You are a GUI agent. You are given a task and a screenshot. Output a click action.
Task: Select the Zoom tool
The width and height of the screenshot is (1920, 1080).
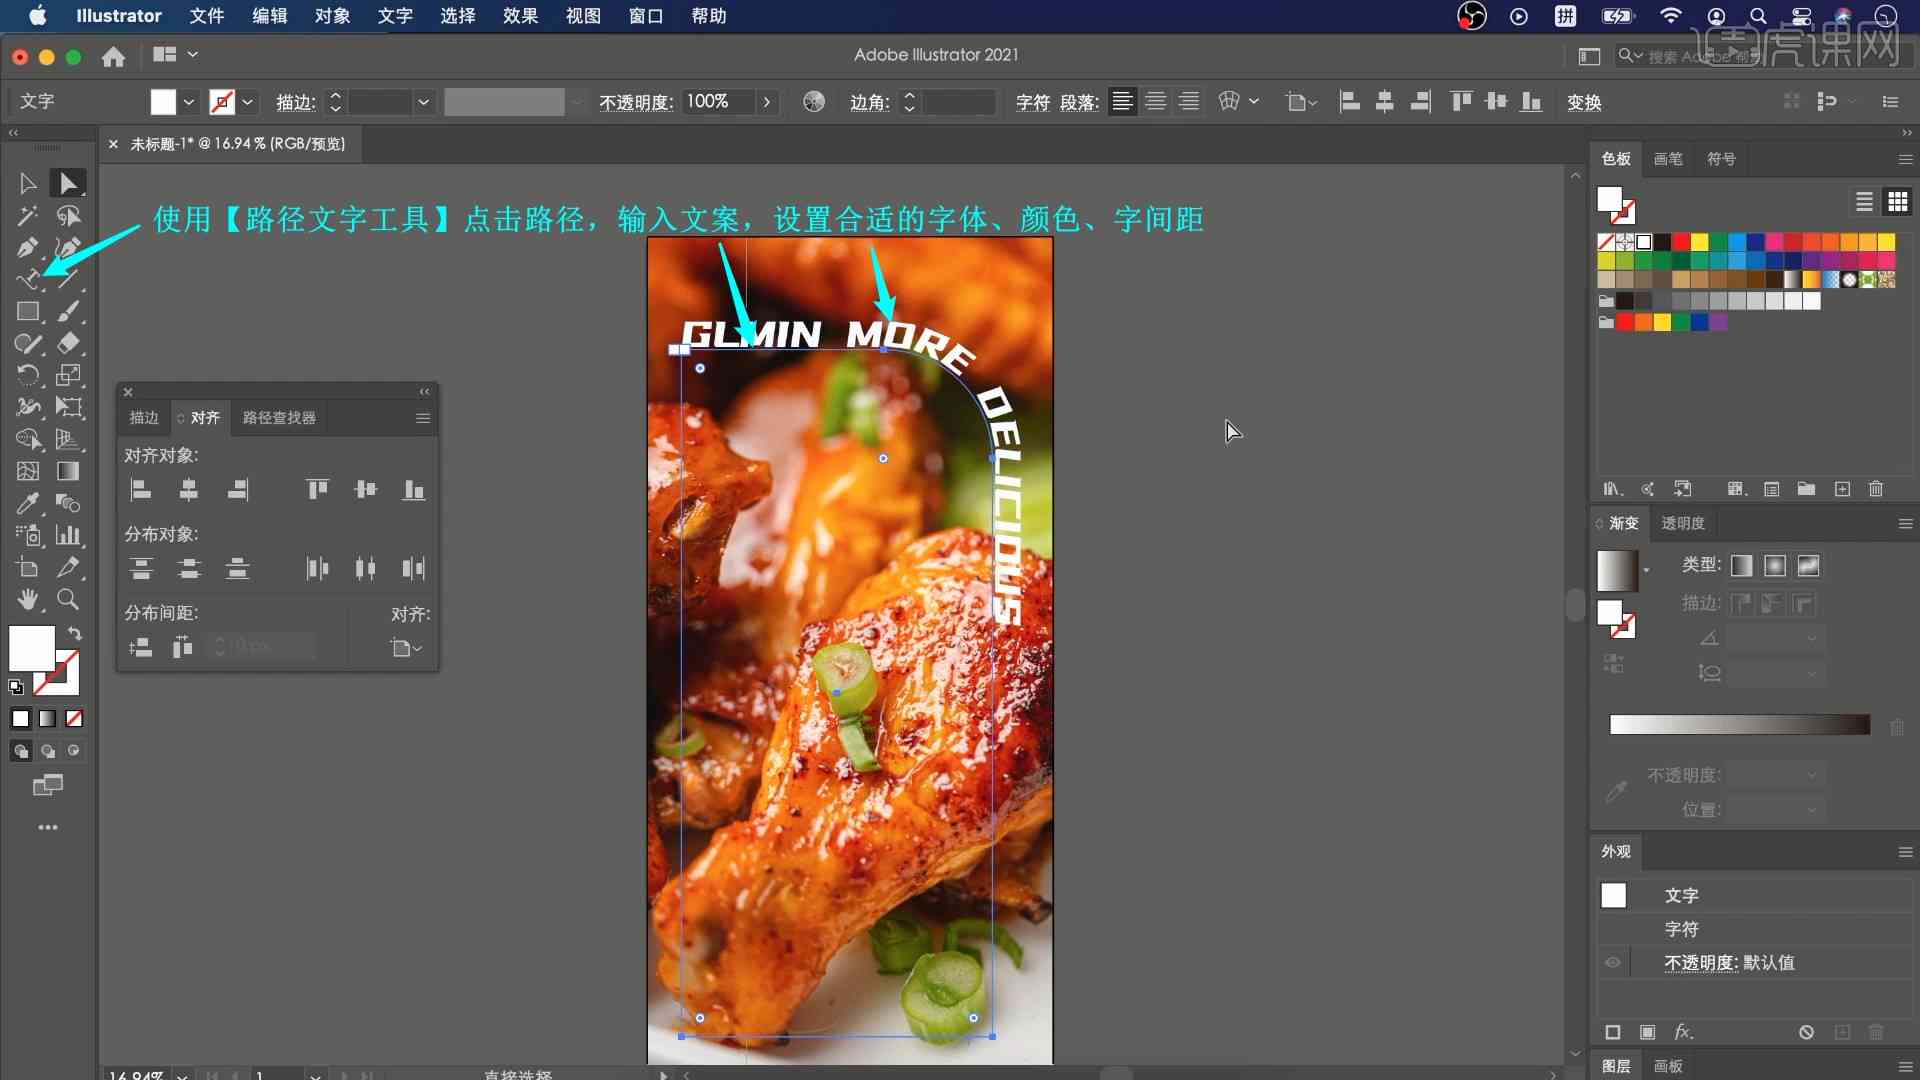[x=68, y=599]
